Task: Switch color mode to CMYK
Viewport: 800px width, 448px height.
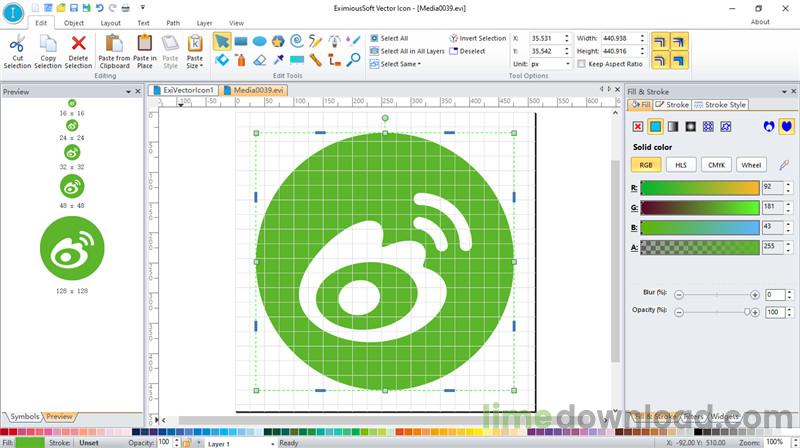Action: [x=715, y=165]
